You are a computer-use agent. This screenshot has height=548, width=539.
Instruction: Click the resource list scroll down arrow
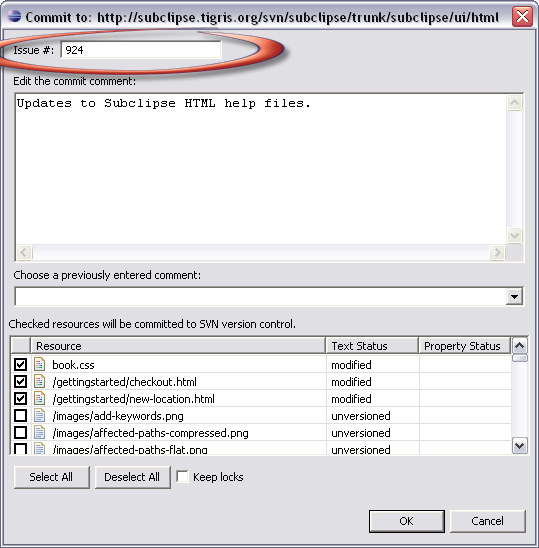[520, 446]
